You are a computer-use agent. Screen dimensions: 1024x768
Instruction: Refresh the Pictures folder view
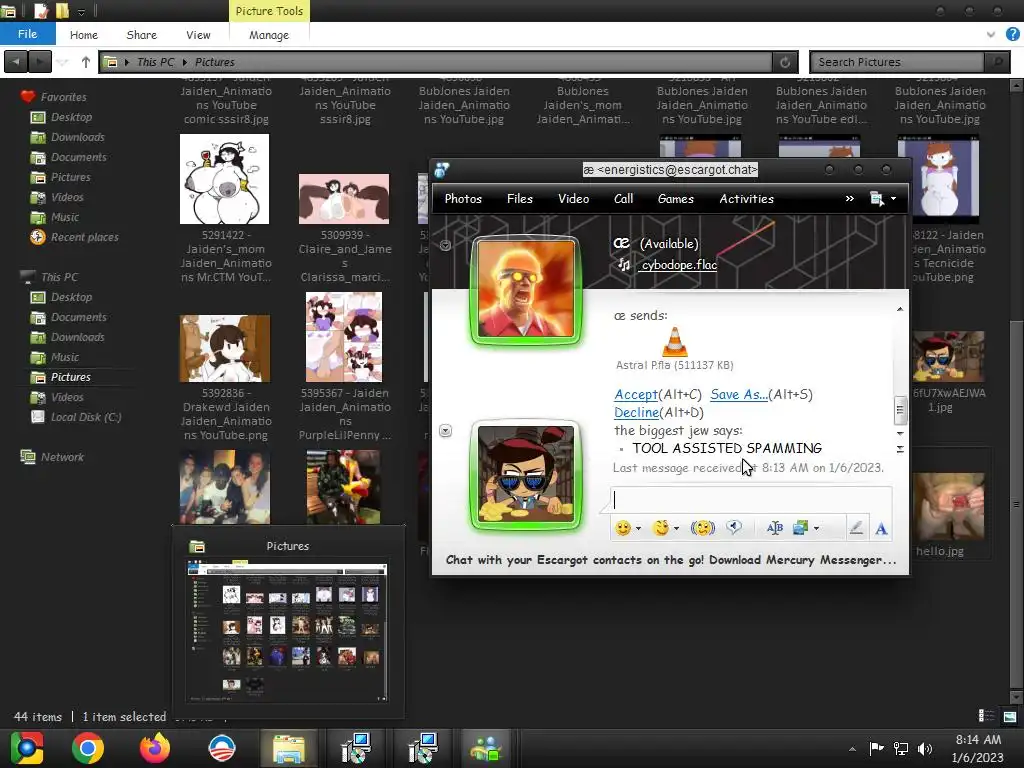[784, 62]
